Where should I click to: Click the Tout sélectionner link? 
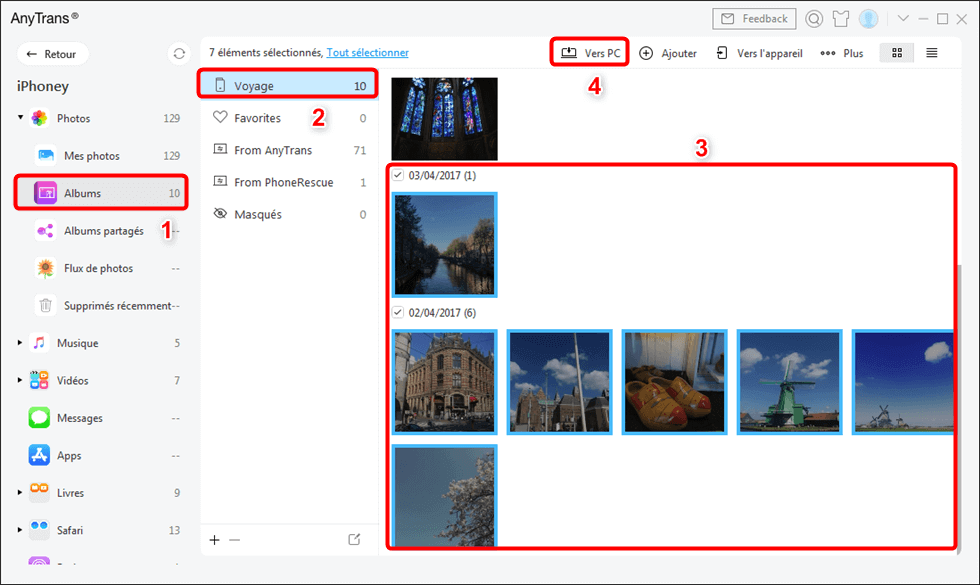pyautogui.click(x=368, y=52)
